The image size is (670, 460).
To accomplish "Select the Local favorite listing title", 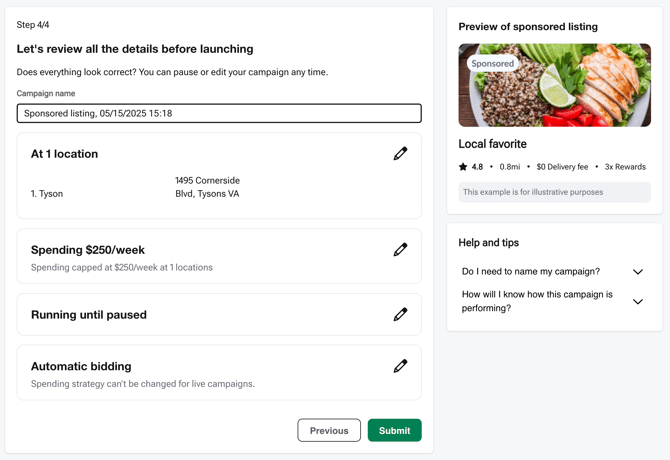I will point(493,144).
